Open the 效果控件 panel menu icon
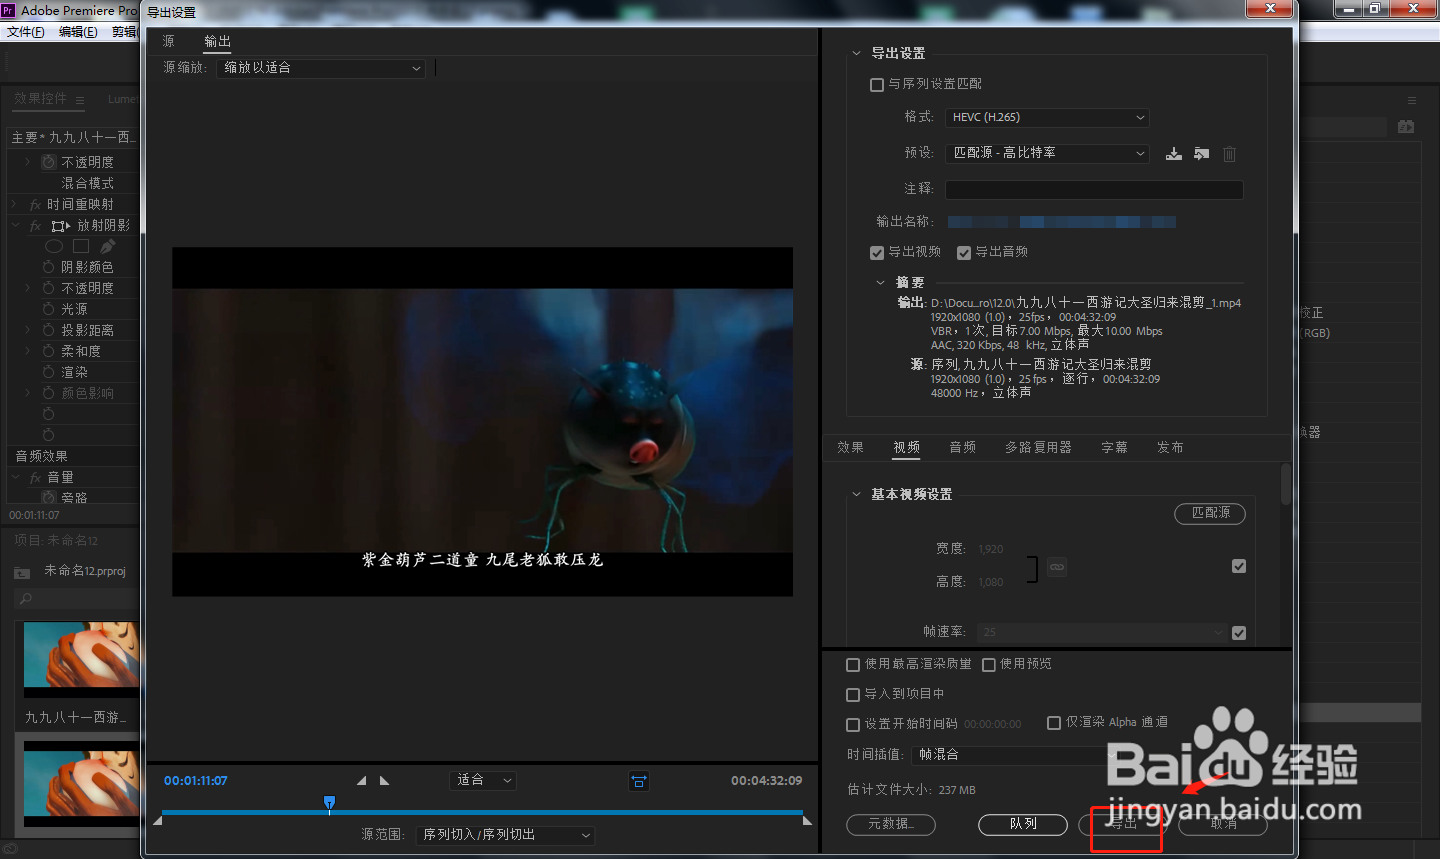 [80, 100]
